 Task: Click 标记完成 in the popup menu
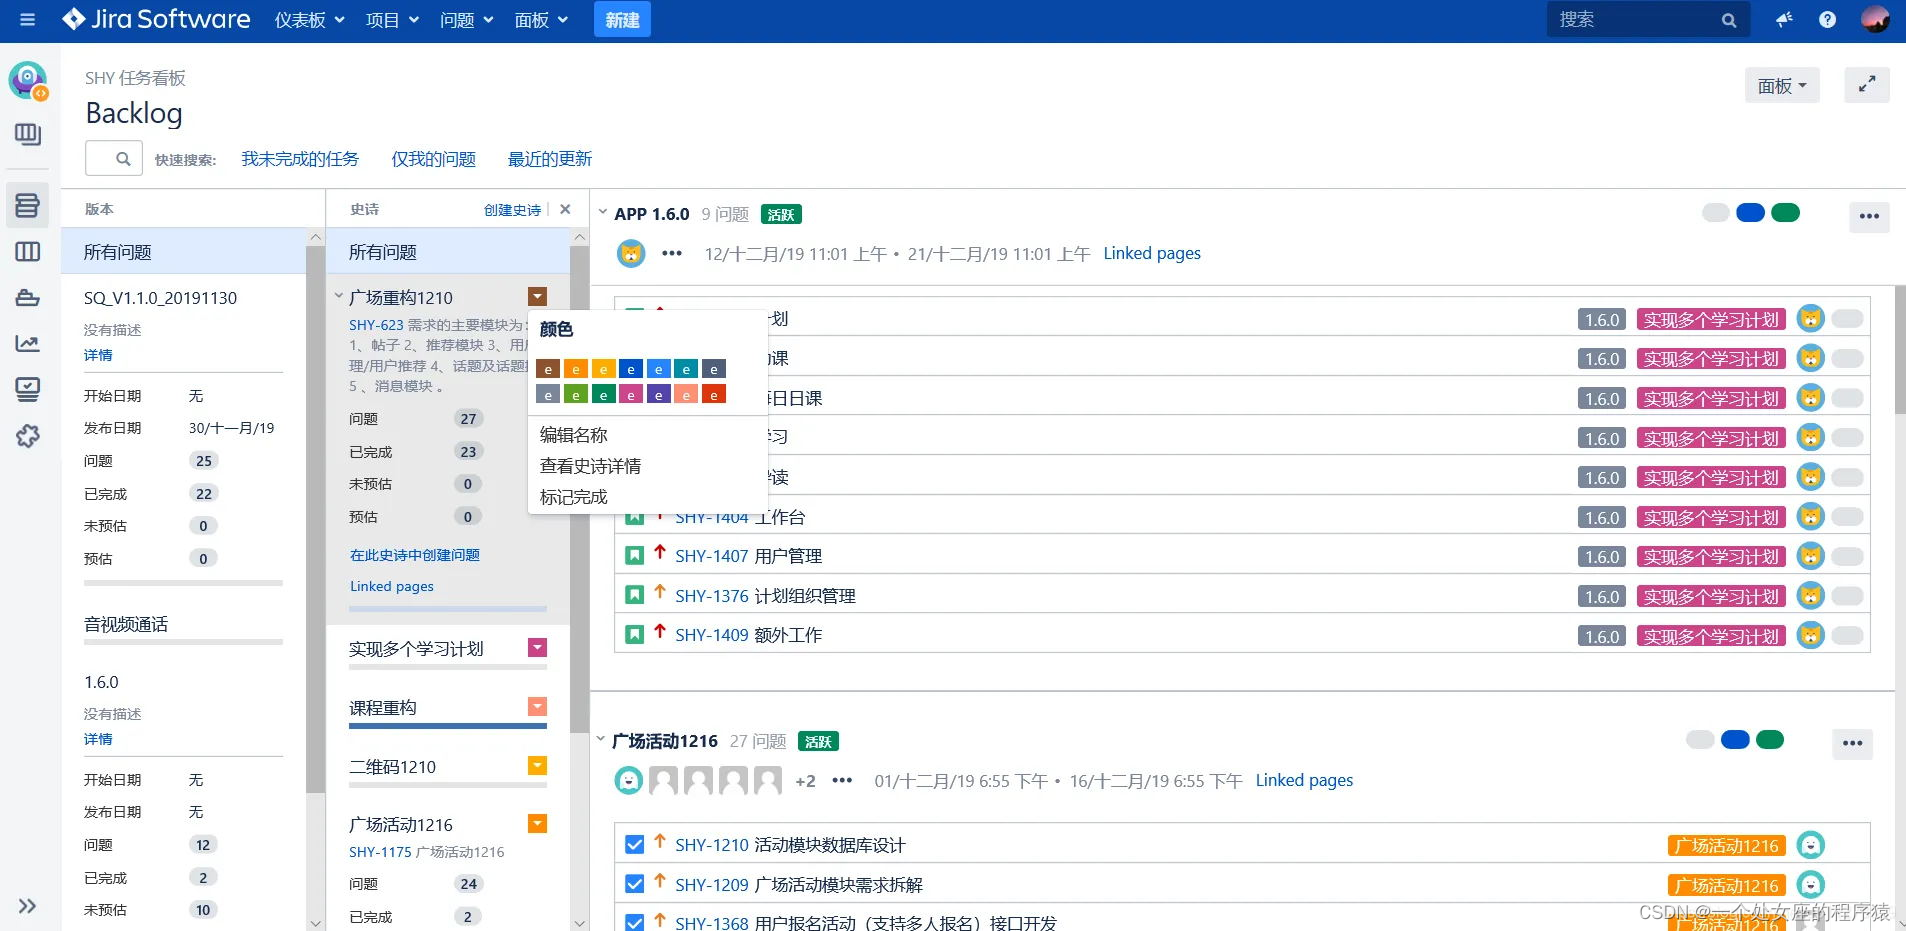click(x=572, y=496)
